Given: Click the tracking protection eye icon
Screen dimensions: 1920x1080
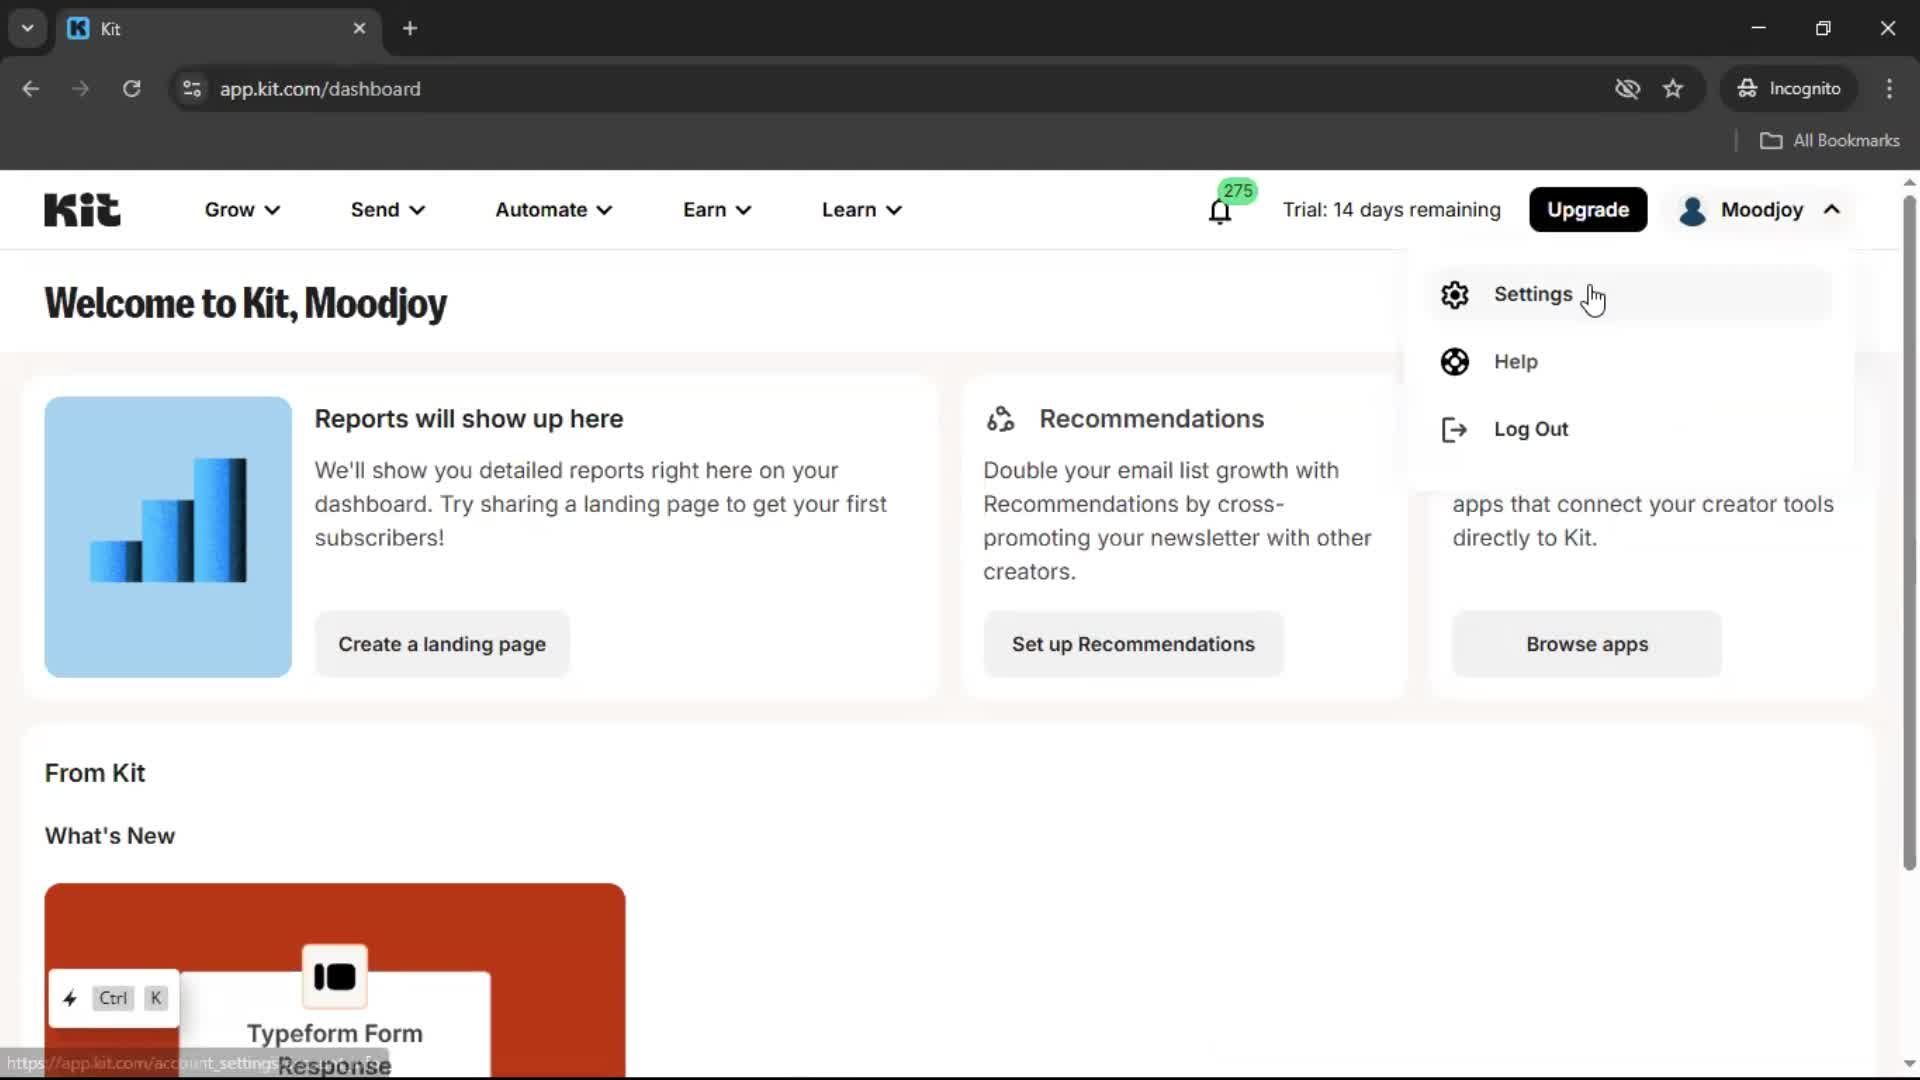Looking at the screenshot, I should pyautogui.click(x=1627, y=89).
